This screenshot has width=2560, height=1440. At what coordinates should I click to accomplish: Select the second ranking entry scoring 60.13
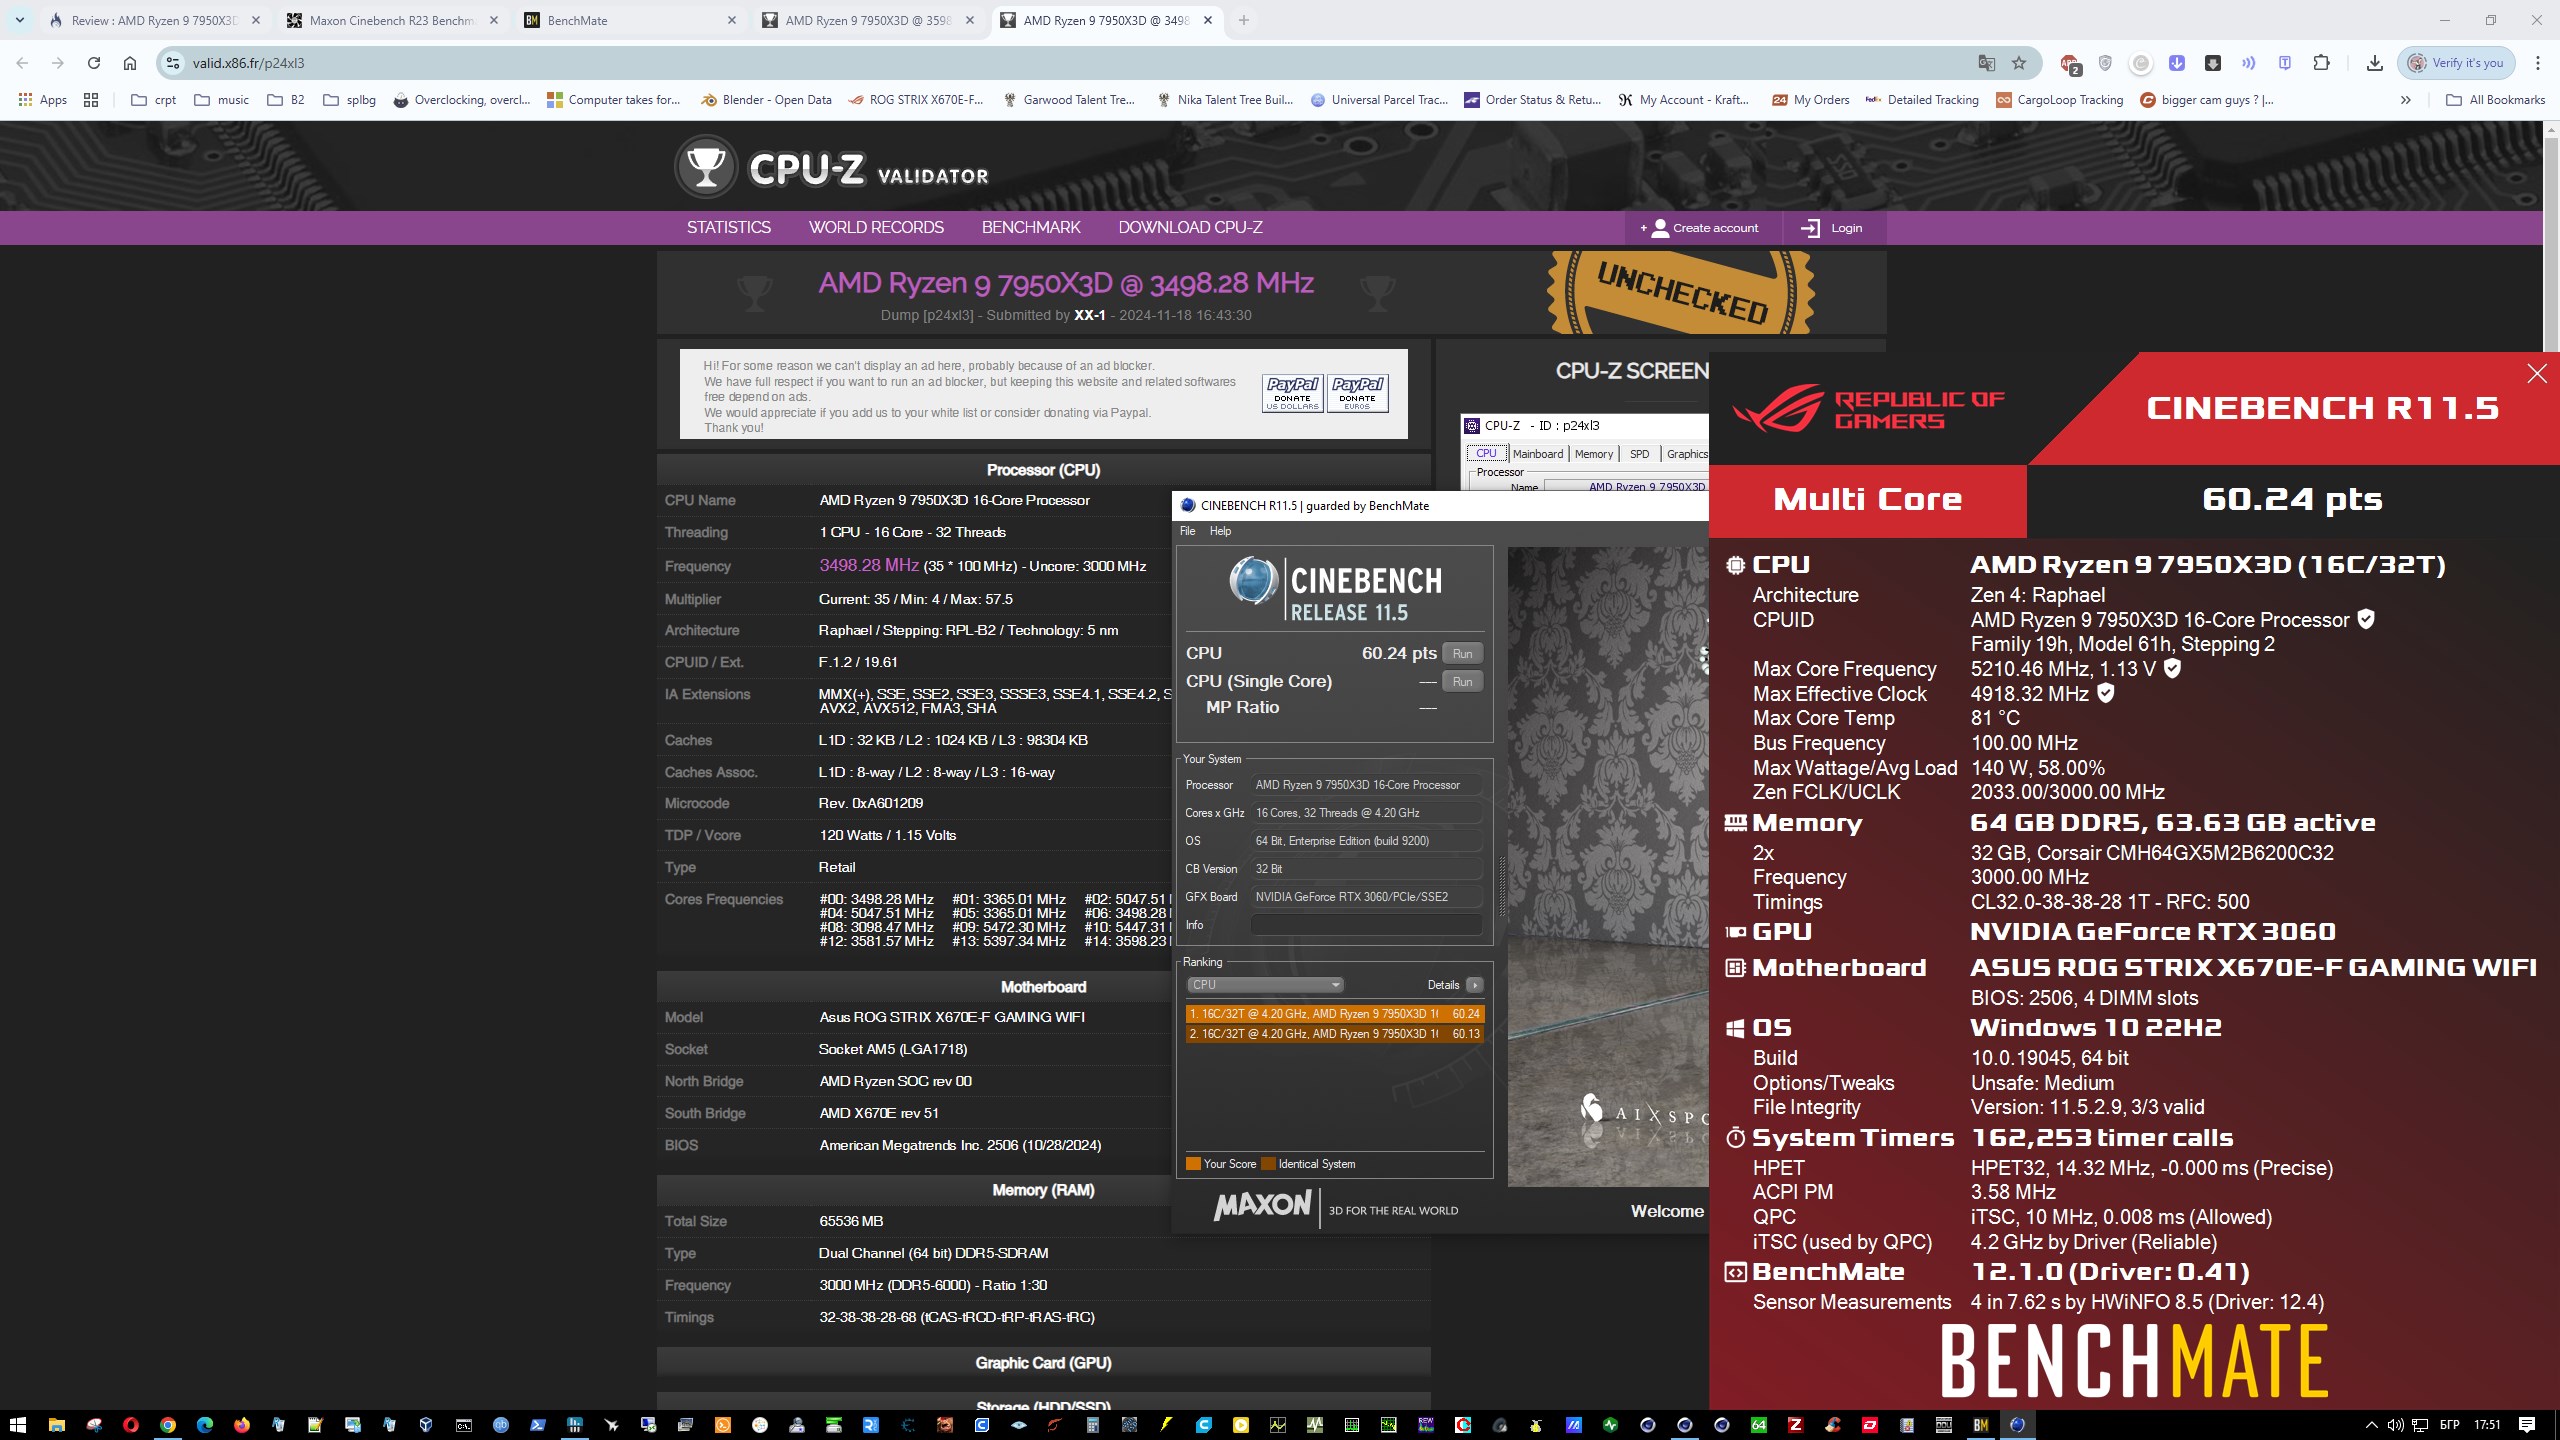click(x=1334, y=1034)
